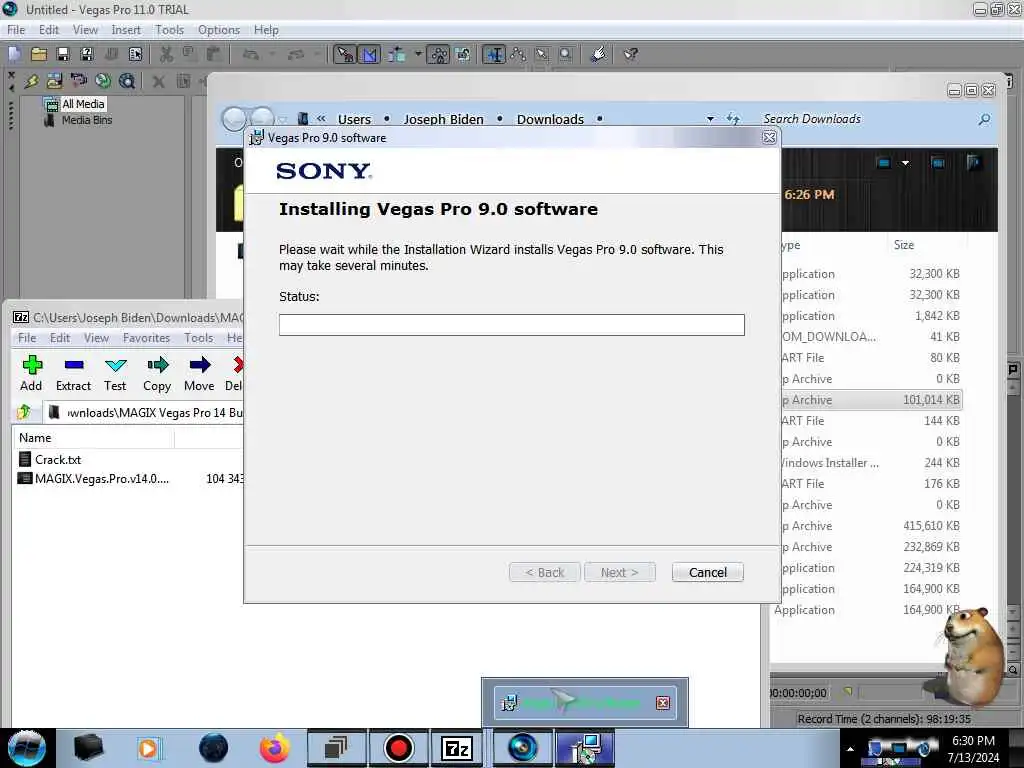Screen dimensions: 1024x768
Task: Click Import Media lightning icon in Project Media
Action: (31, 81)
